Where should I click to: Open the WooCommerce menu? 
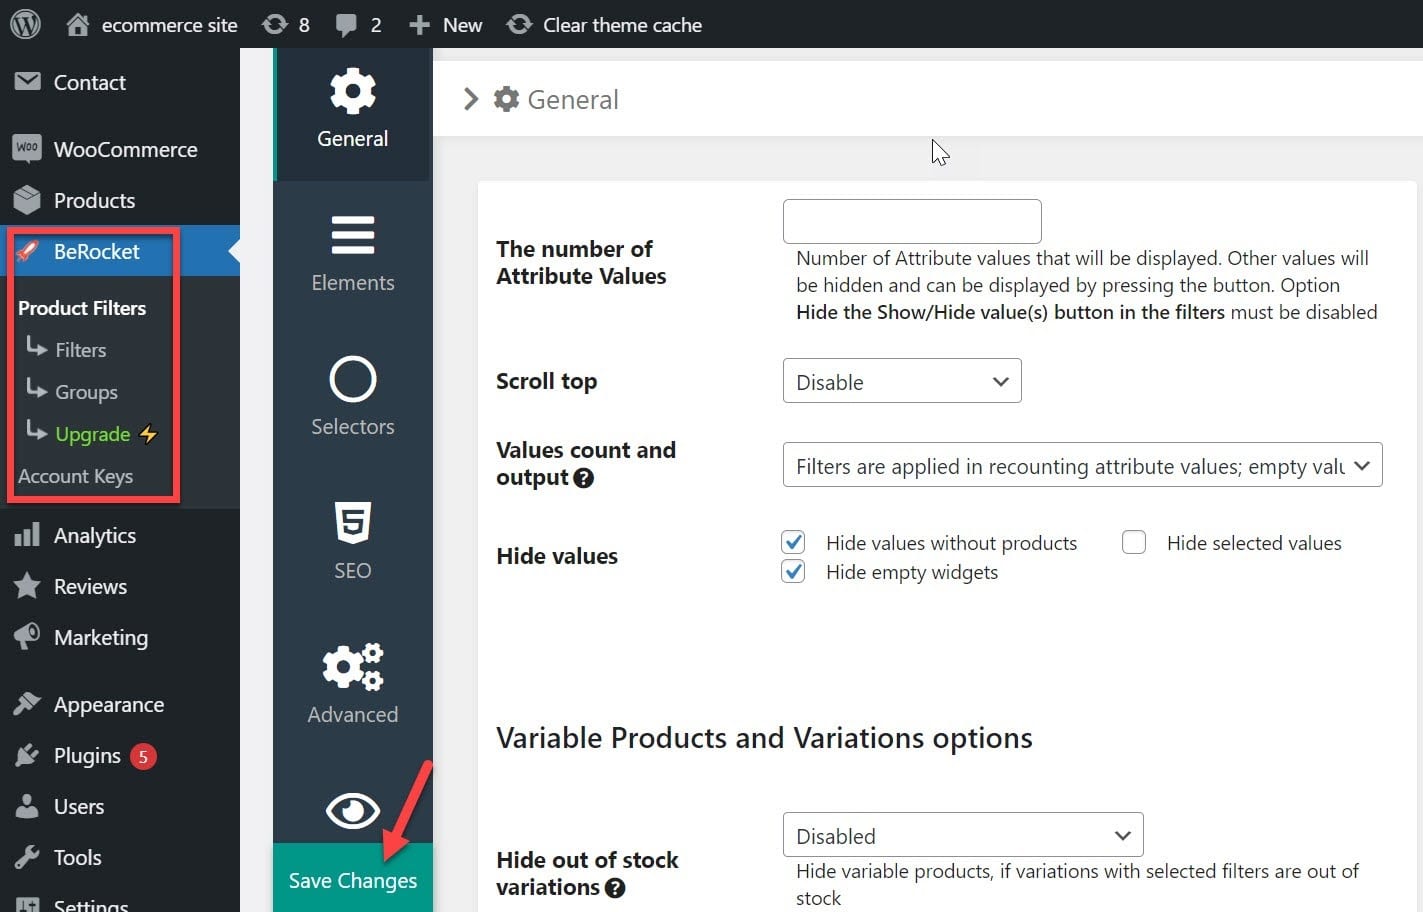pyautogui.click(x=120, y=149)
